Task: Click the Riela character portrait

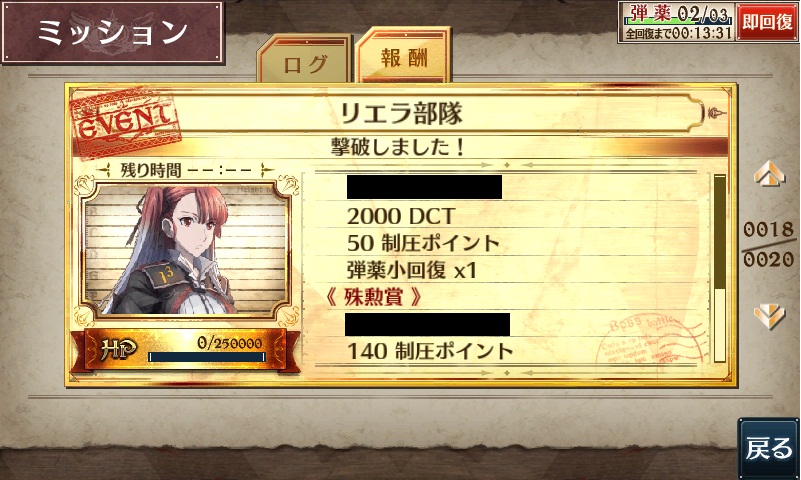Action: coord(185,249)
